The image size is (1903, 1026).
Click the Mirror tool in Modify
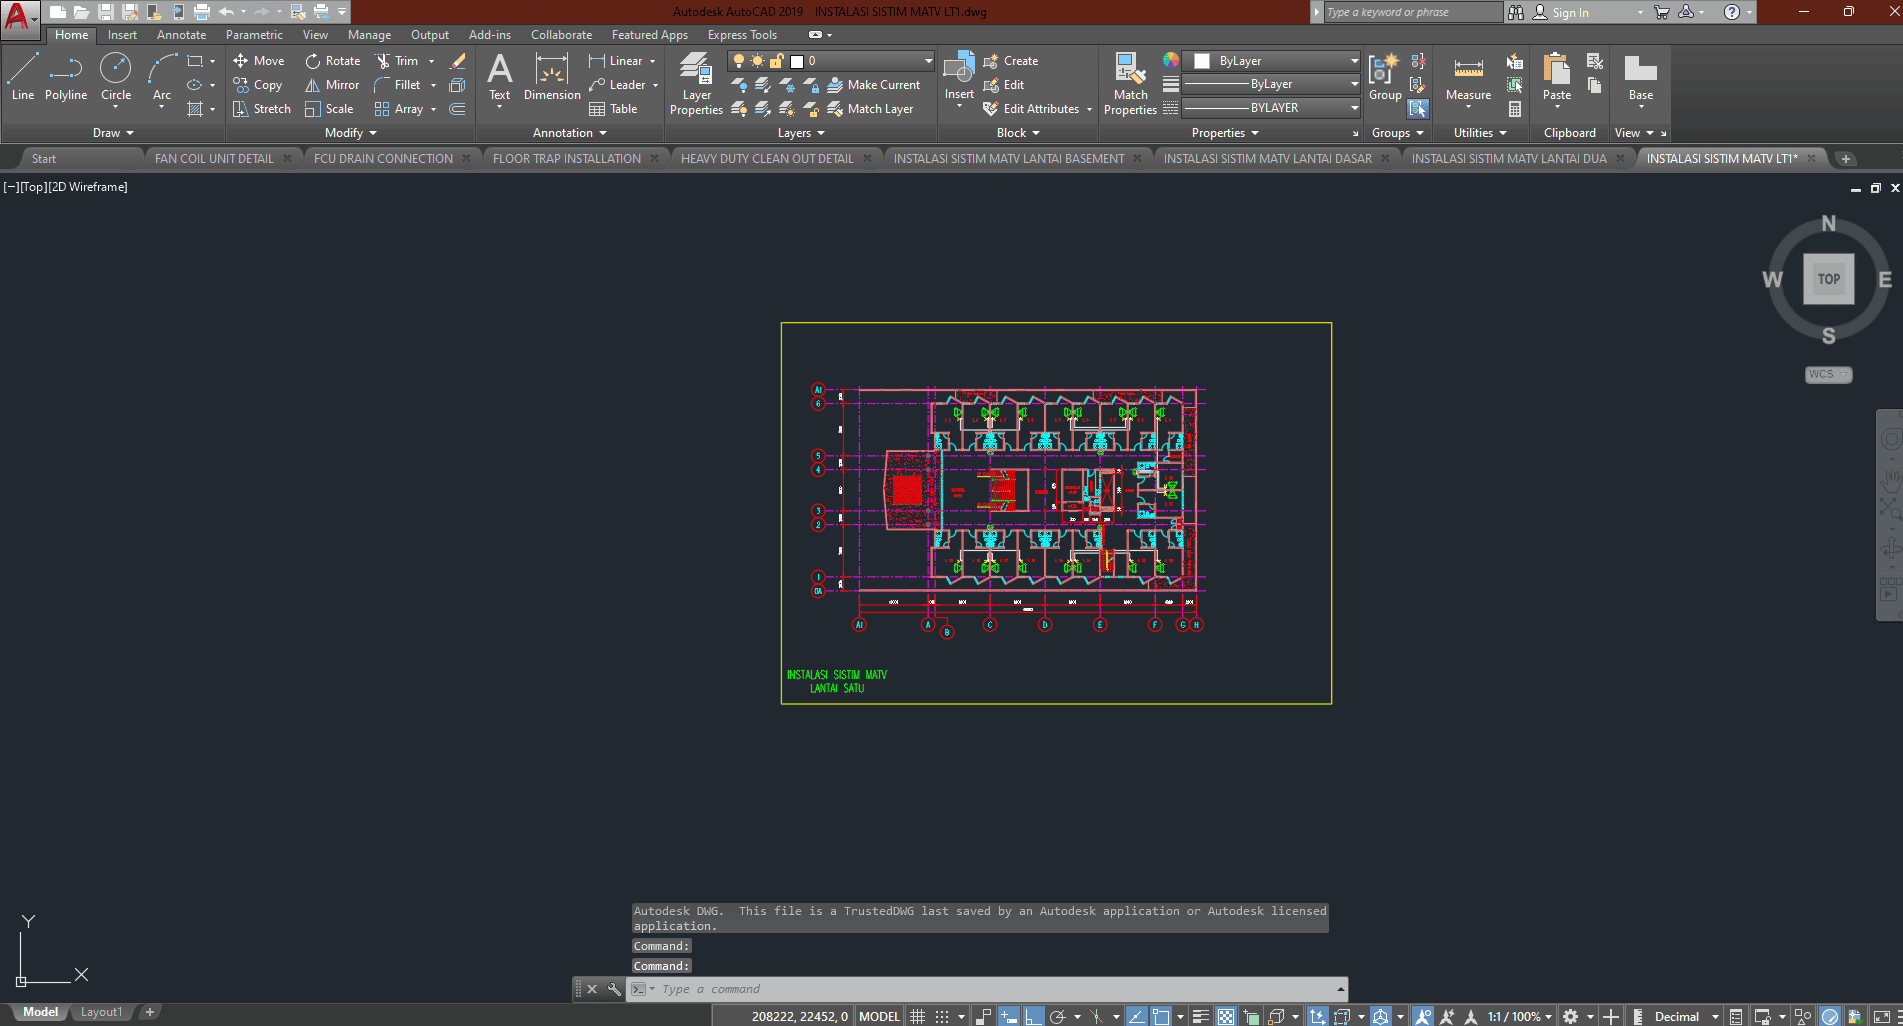click(x=332, y=85)
